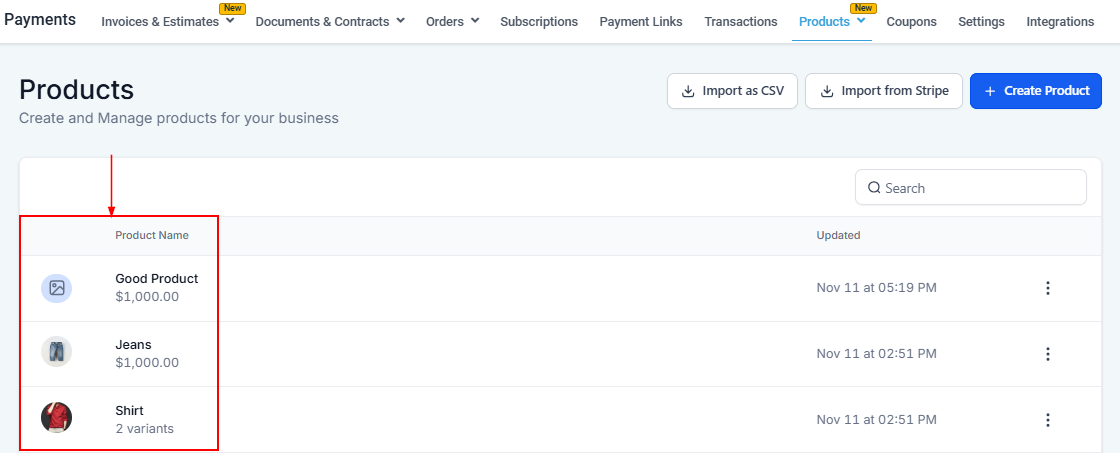The height and width of the screenshot is (453, 1120).
Task: Click the red Shirt product thumbnail
Action: tap(56, 417)
